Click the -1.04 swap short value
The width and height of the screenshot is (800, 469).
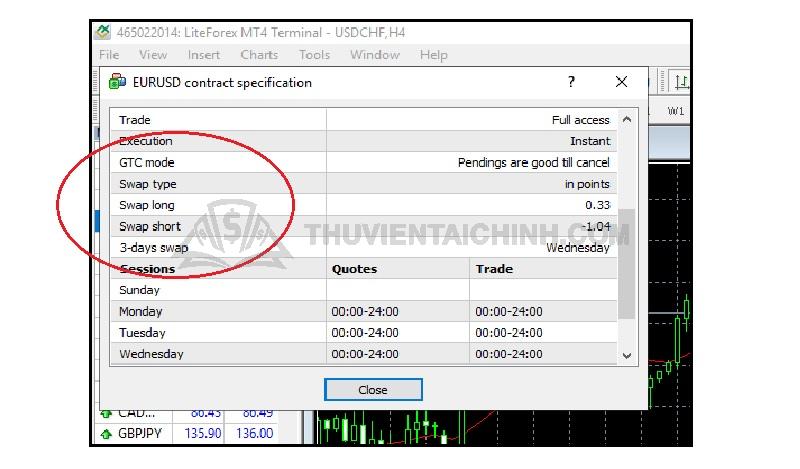(x=595, y=226)
